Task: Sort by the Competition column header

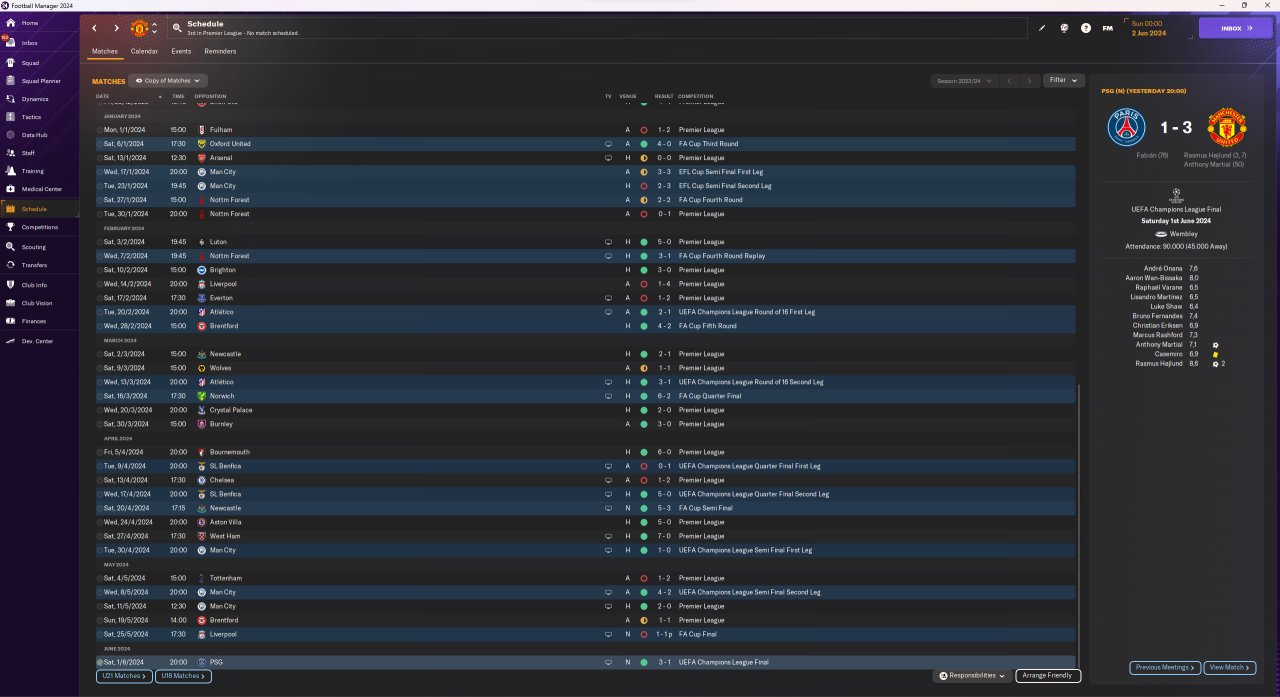Action: (696, 96)
